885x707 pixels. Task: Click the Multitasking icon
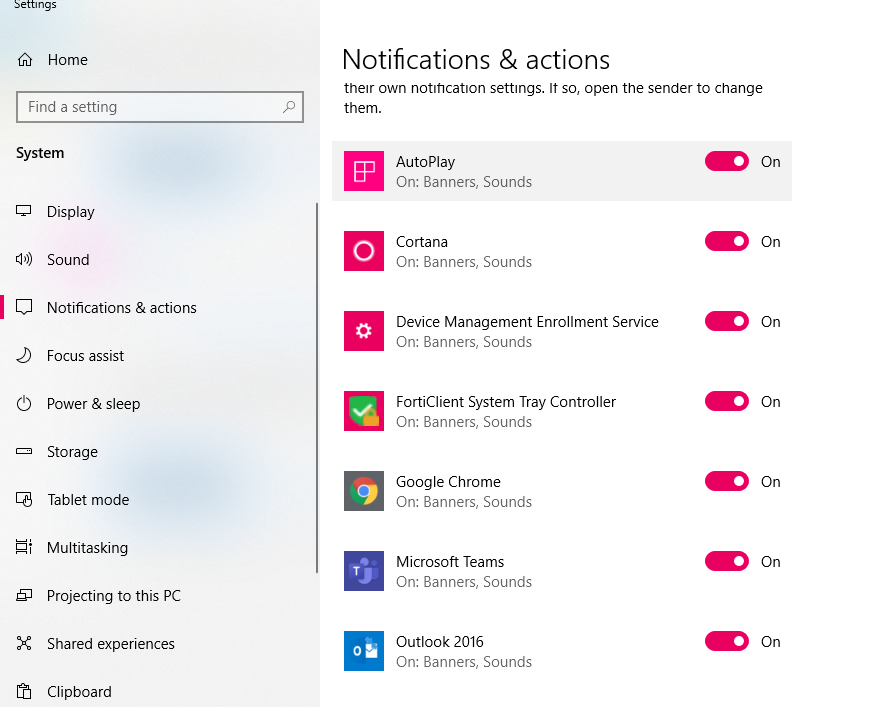(24, 547)
